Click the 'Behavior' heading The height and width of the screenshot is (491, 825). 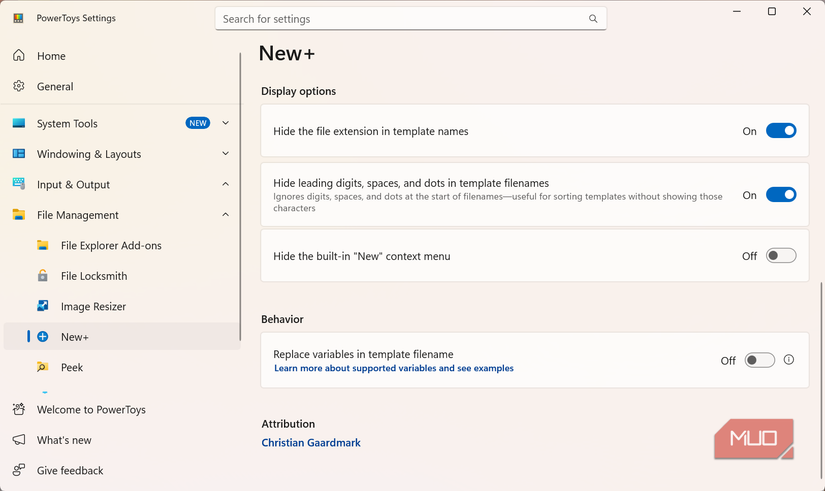282,319
